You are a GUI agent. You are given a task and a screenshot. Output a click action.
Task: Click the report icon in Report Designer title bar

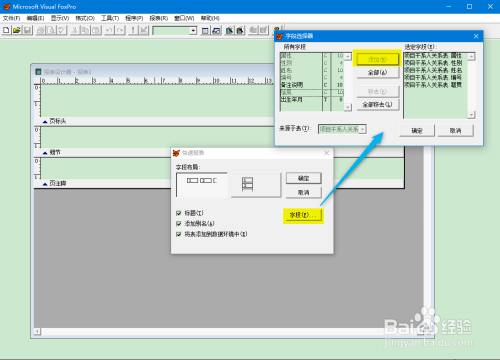[x=38, y=72]
